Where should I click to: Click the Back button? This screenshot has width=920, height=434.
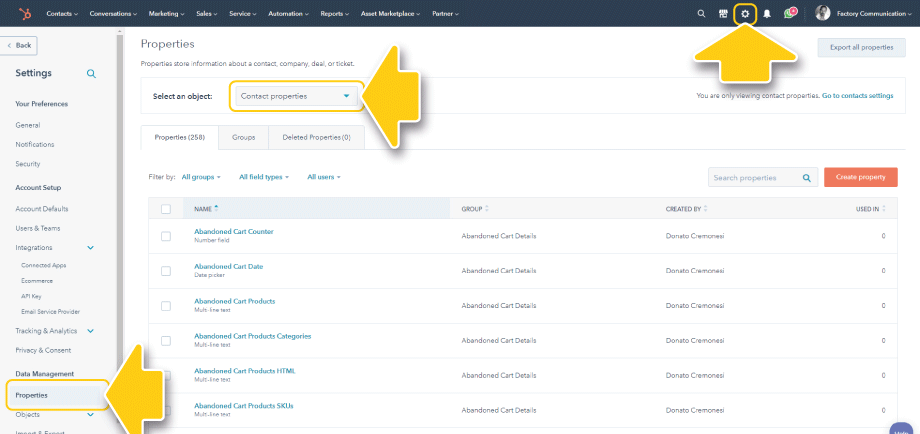[19, 45]
